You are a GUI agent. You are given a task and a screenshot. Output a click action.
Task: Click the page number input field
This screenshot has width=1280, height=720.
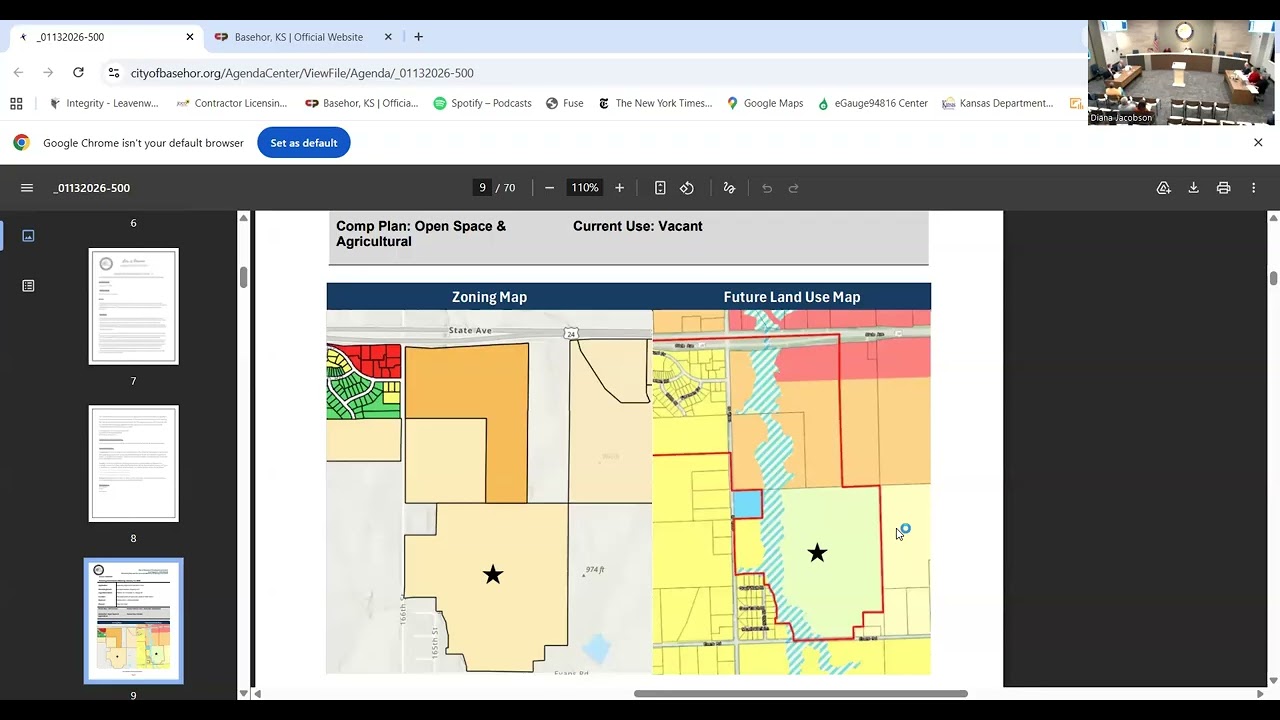(483, 188)
